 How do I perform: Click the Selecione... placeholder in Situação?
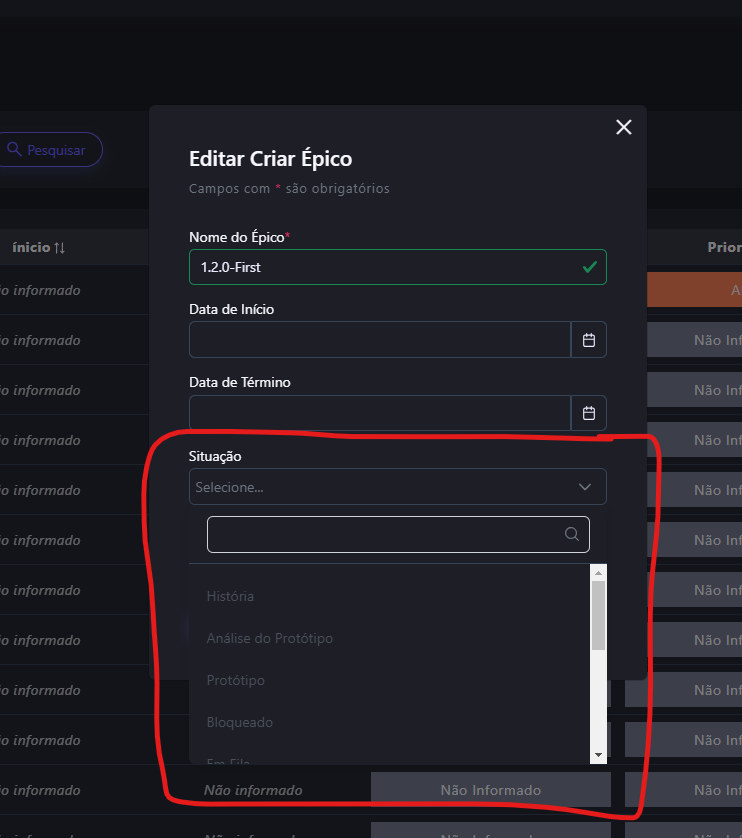[x=230, y=487]
